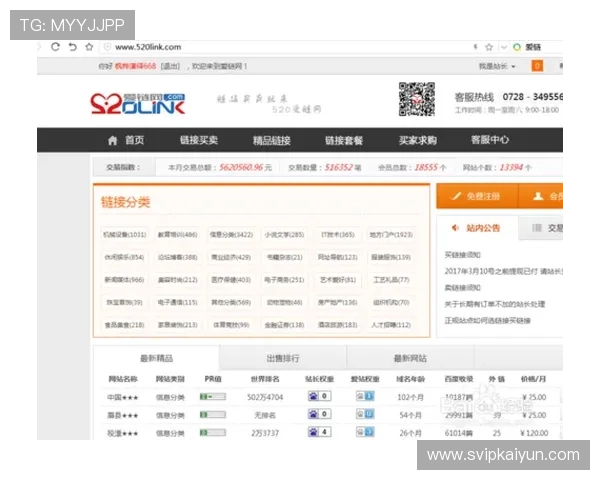Open the 我是站长 dropdown

point(497,66)
